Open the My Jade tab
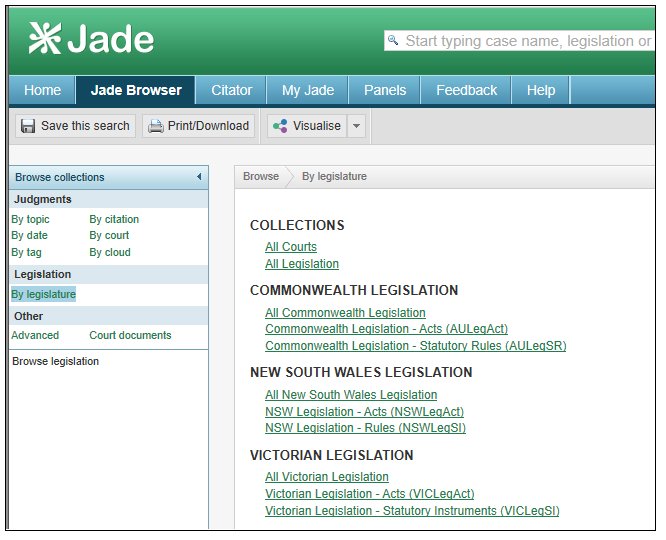666x540 pixels. tap(308, 90)
